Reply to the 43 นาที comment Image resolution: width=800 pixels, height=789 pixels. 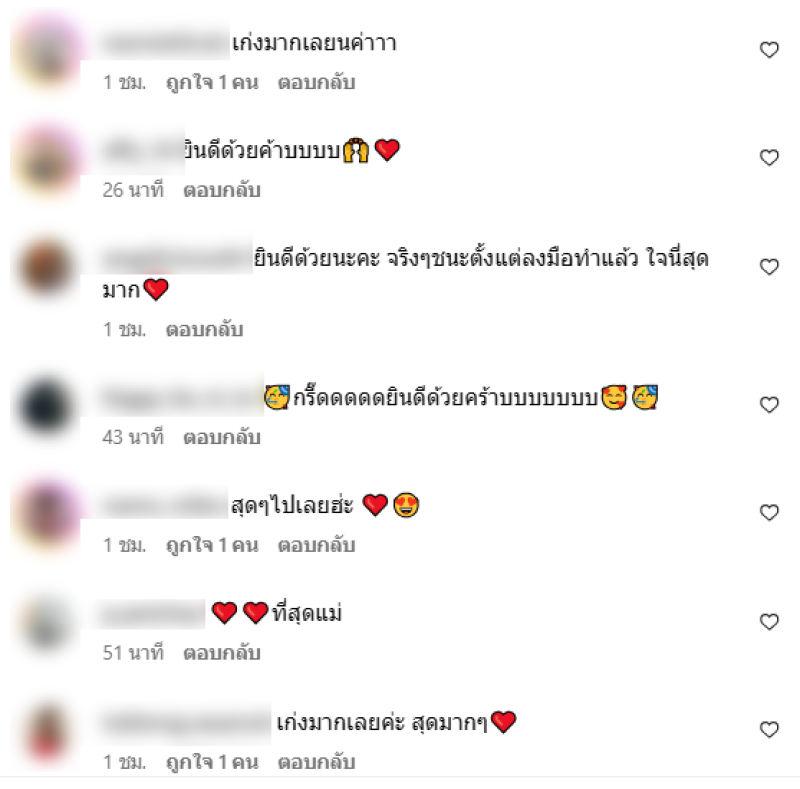222,437
